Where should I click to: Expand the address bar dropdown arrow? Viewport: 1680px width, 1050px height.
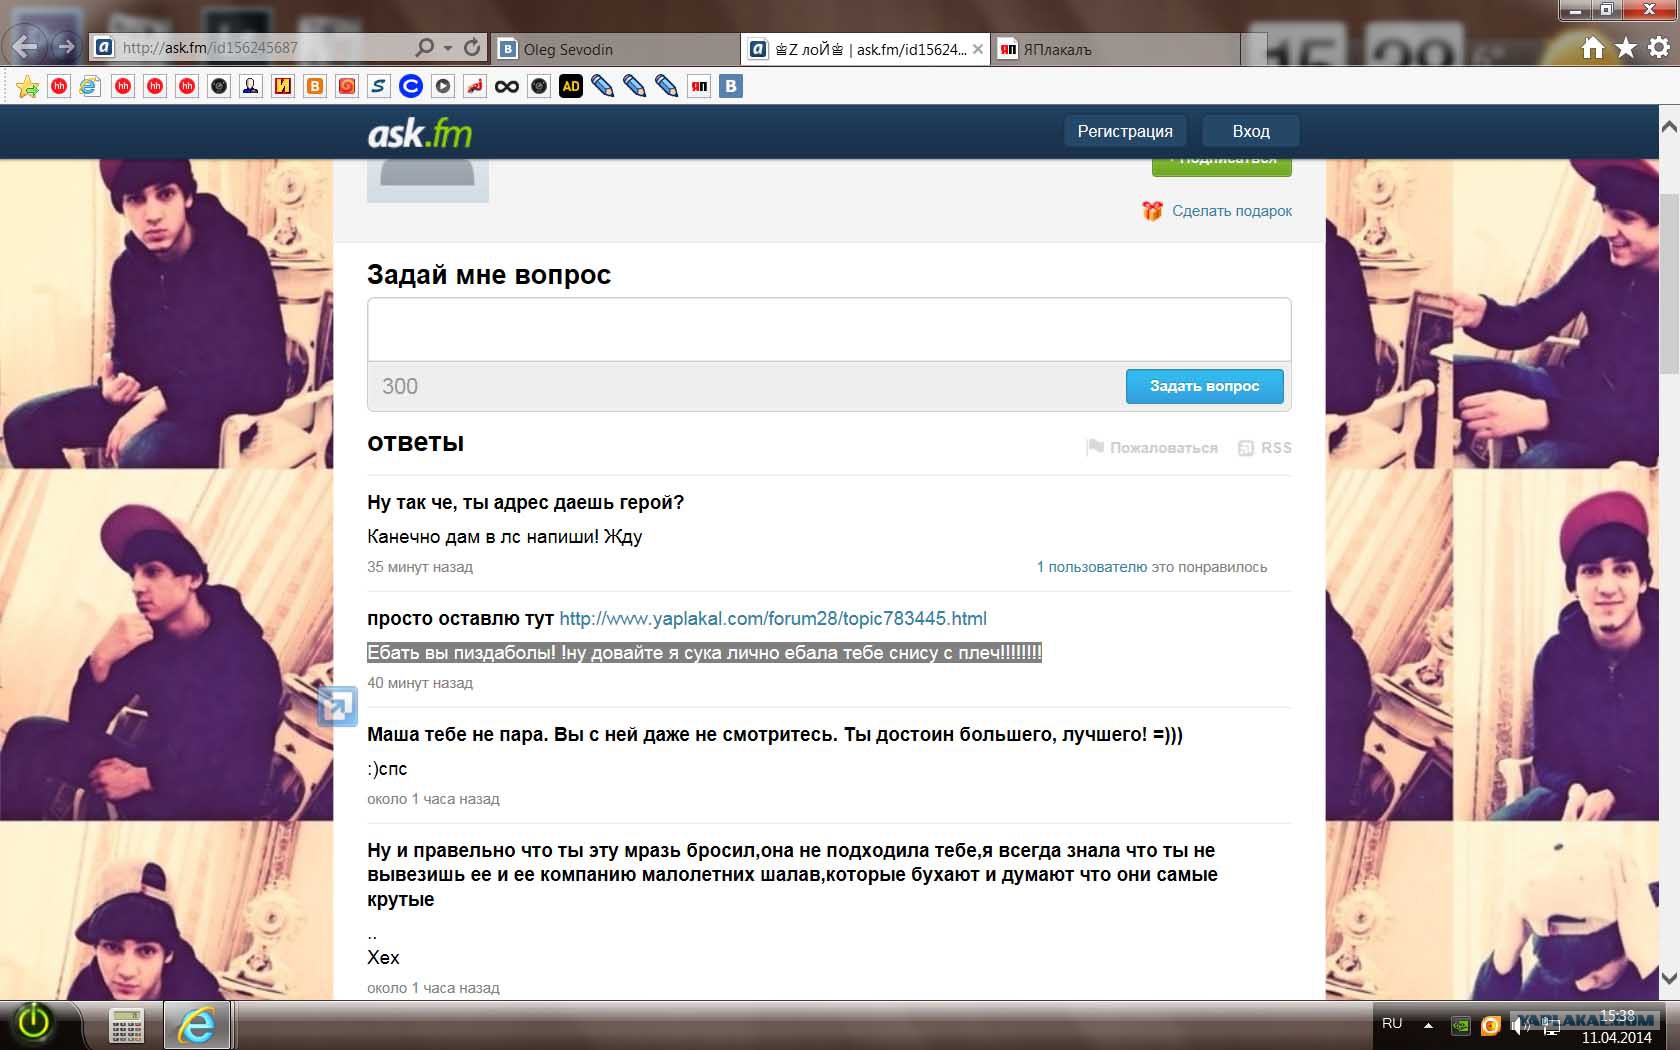(x=448, y=47)
